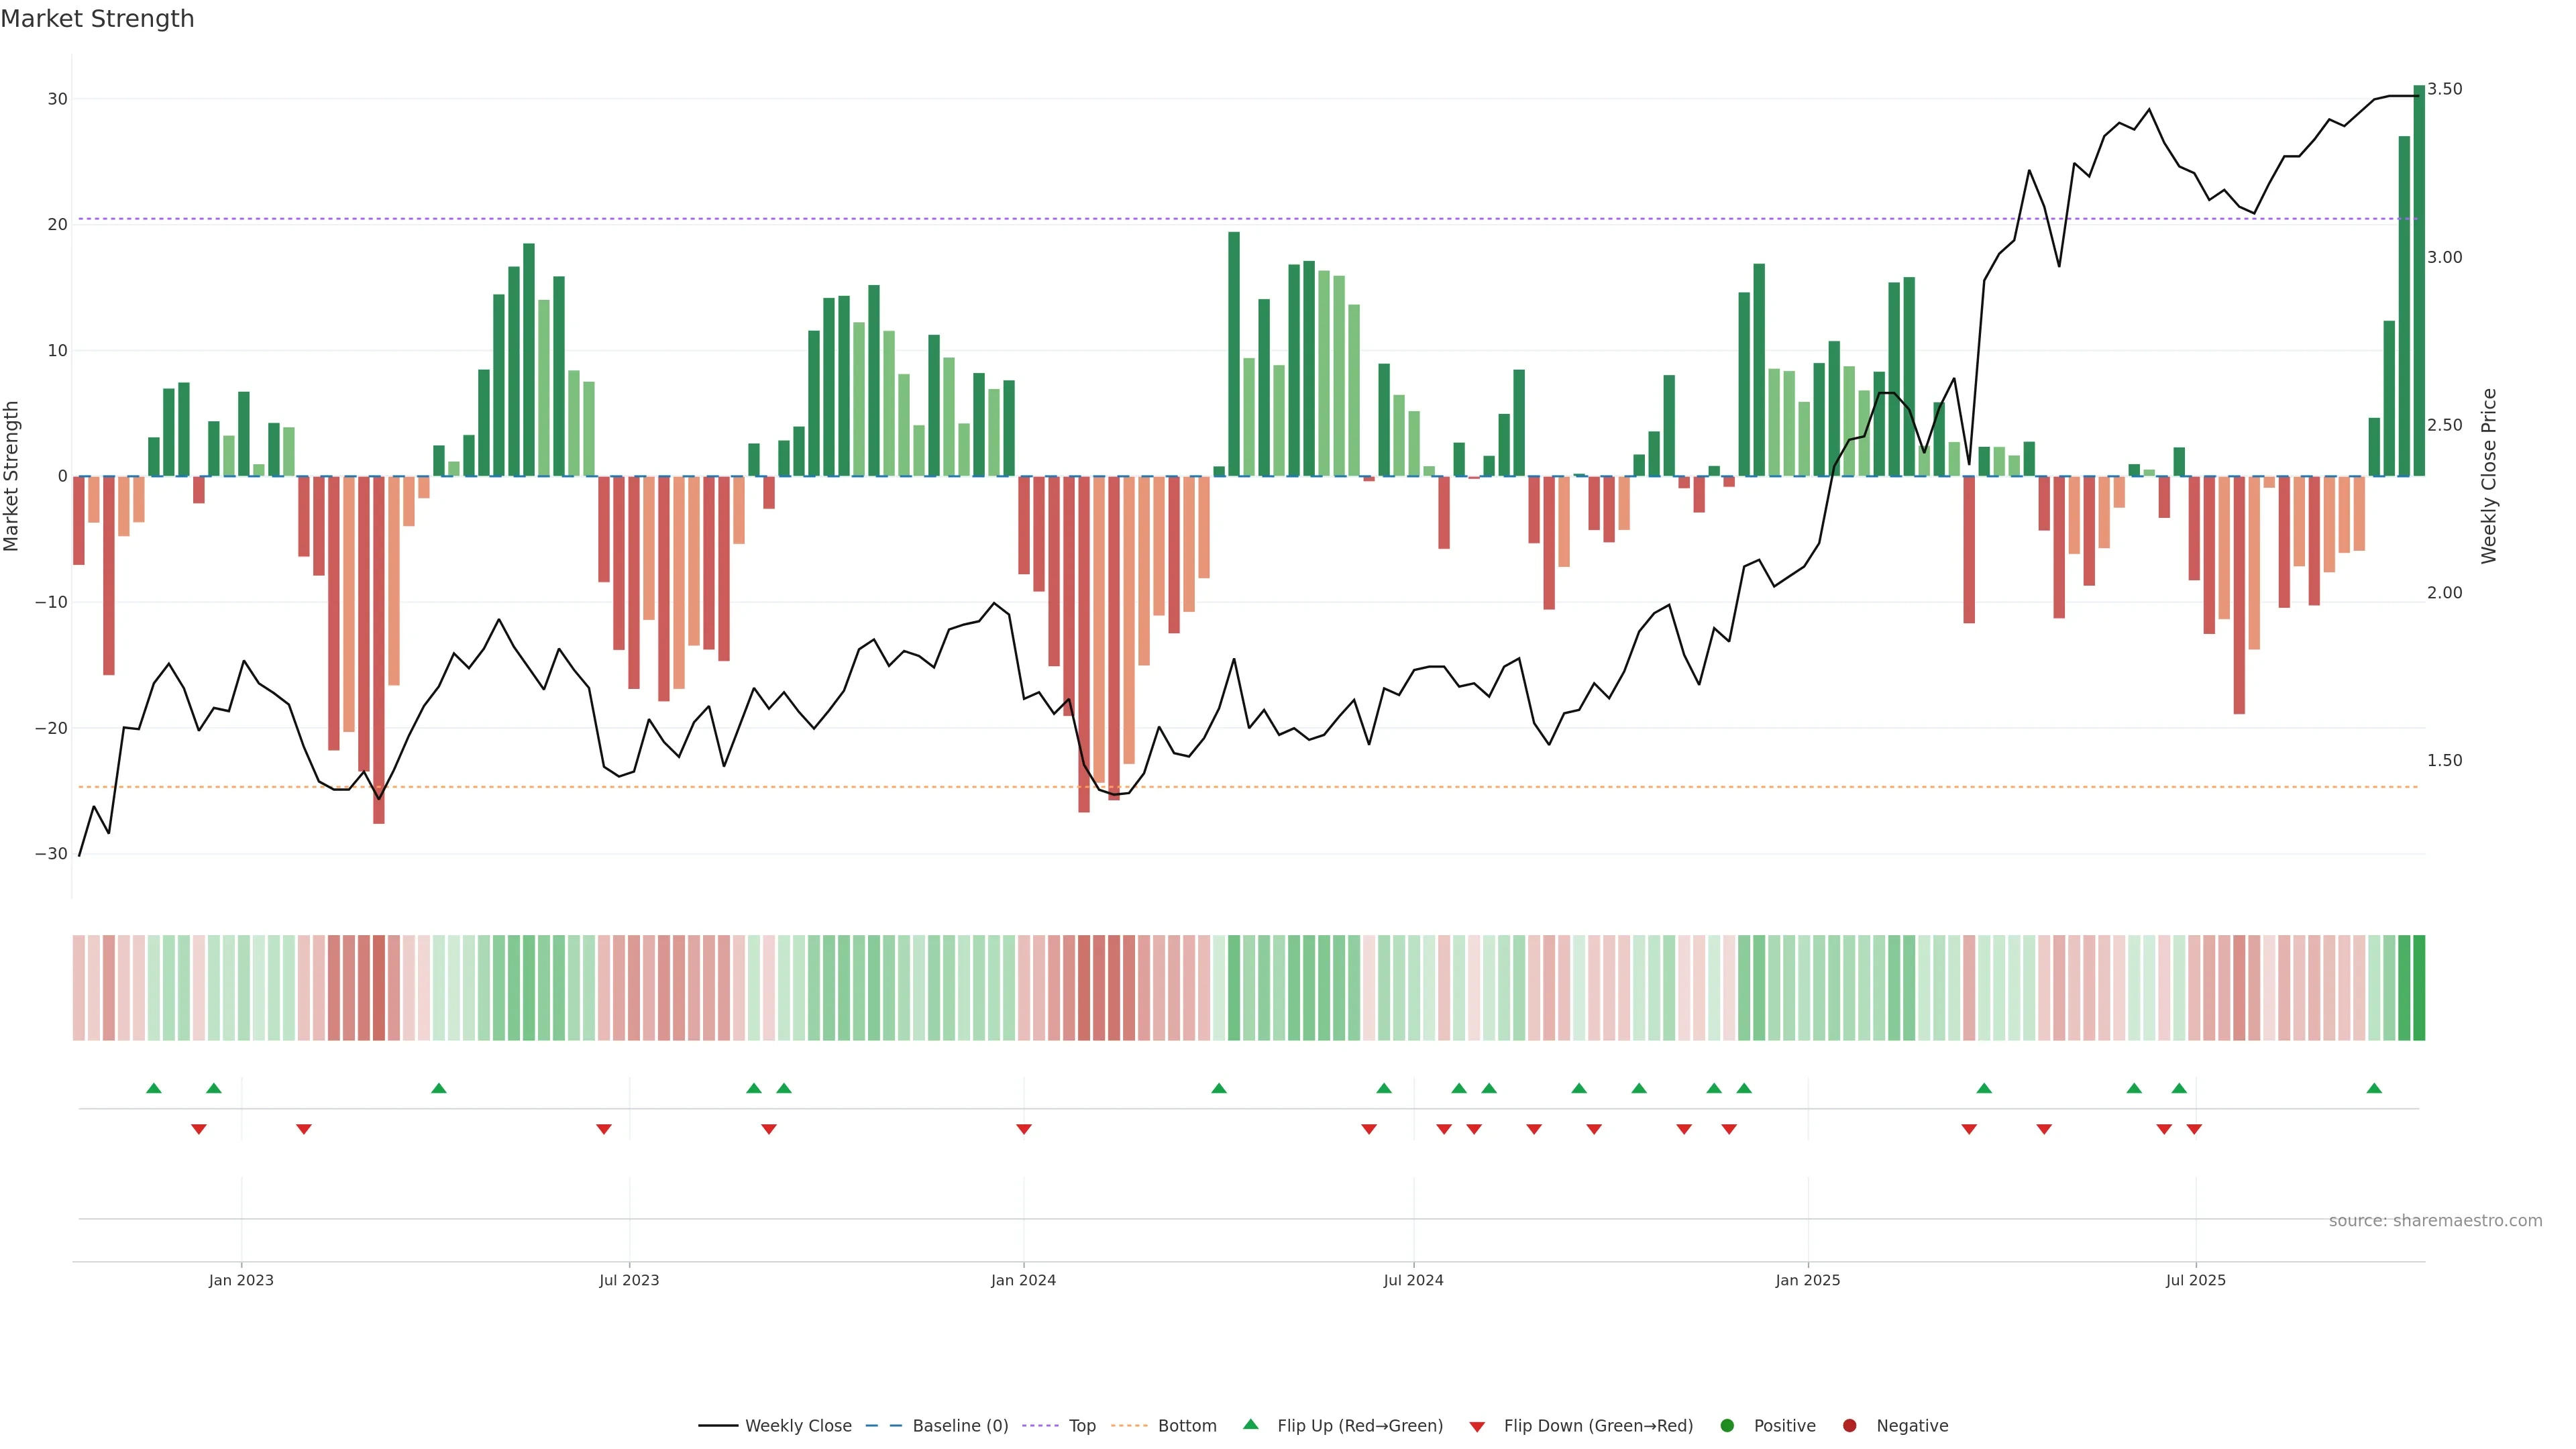Click the darkest green heatmap cell at right end
Viewport: 2576px width, 1449px height.
2419,987
